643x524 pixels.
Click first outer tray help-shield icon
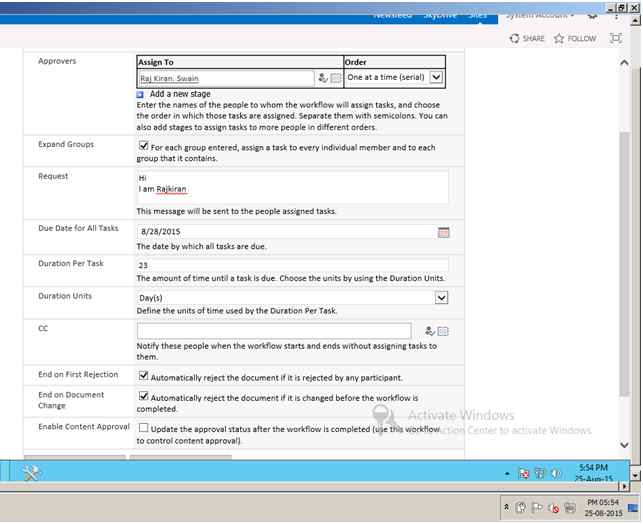pyautogui.click(x=520, y=508)
